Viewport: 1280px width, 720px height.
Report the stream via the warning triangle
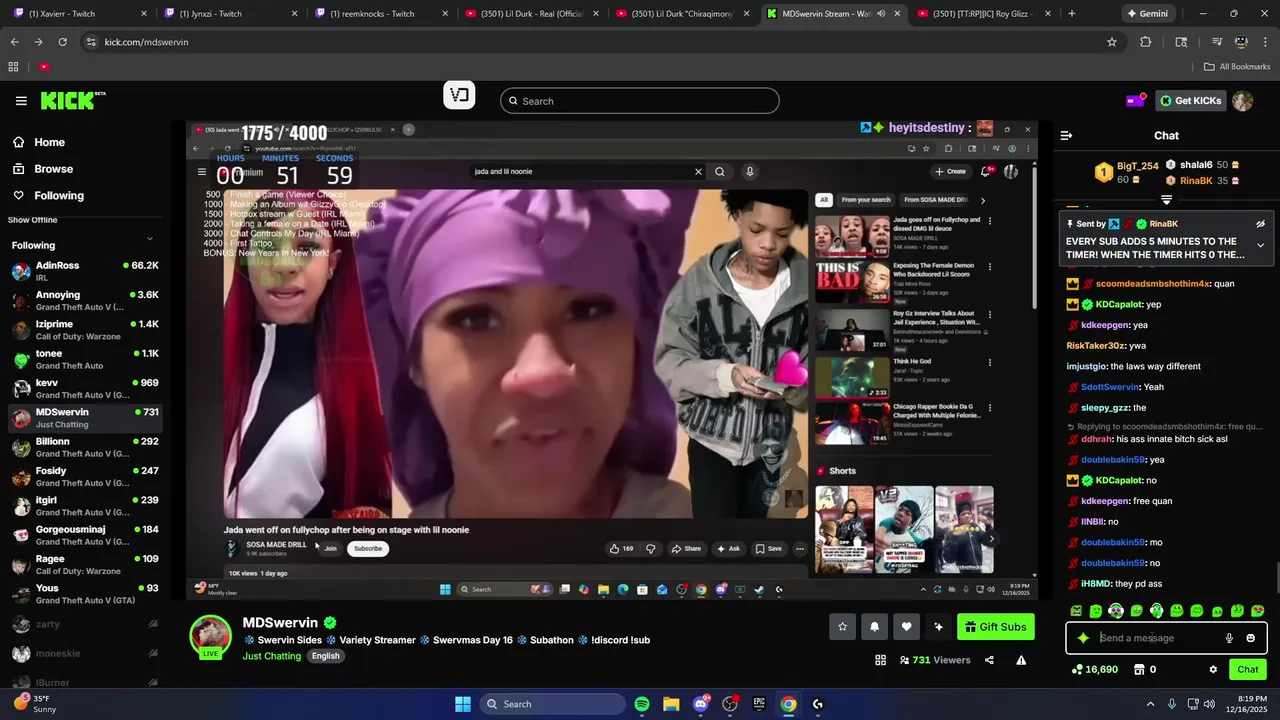point(1021,660)
